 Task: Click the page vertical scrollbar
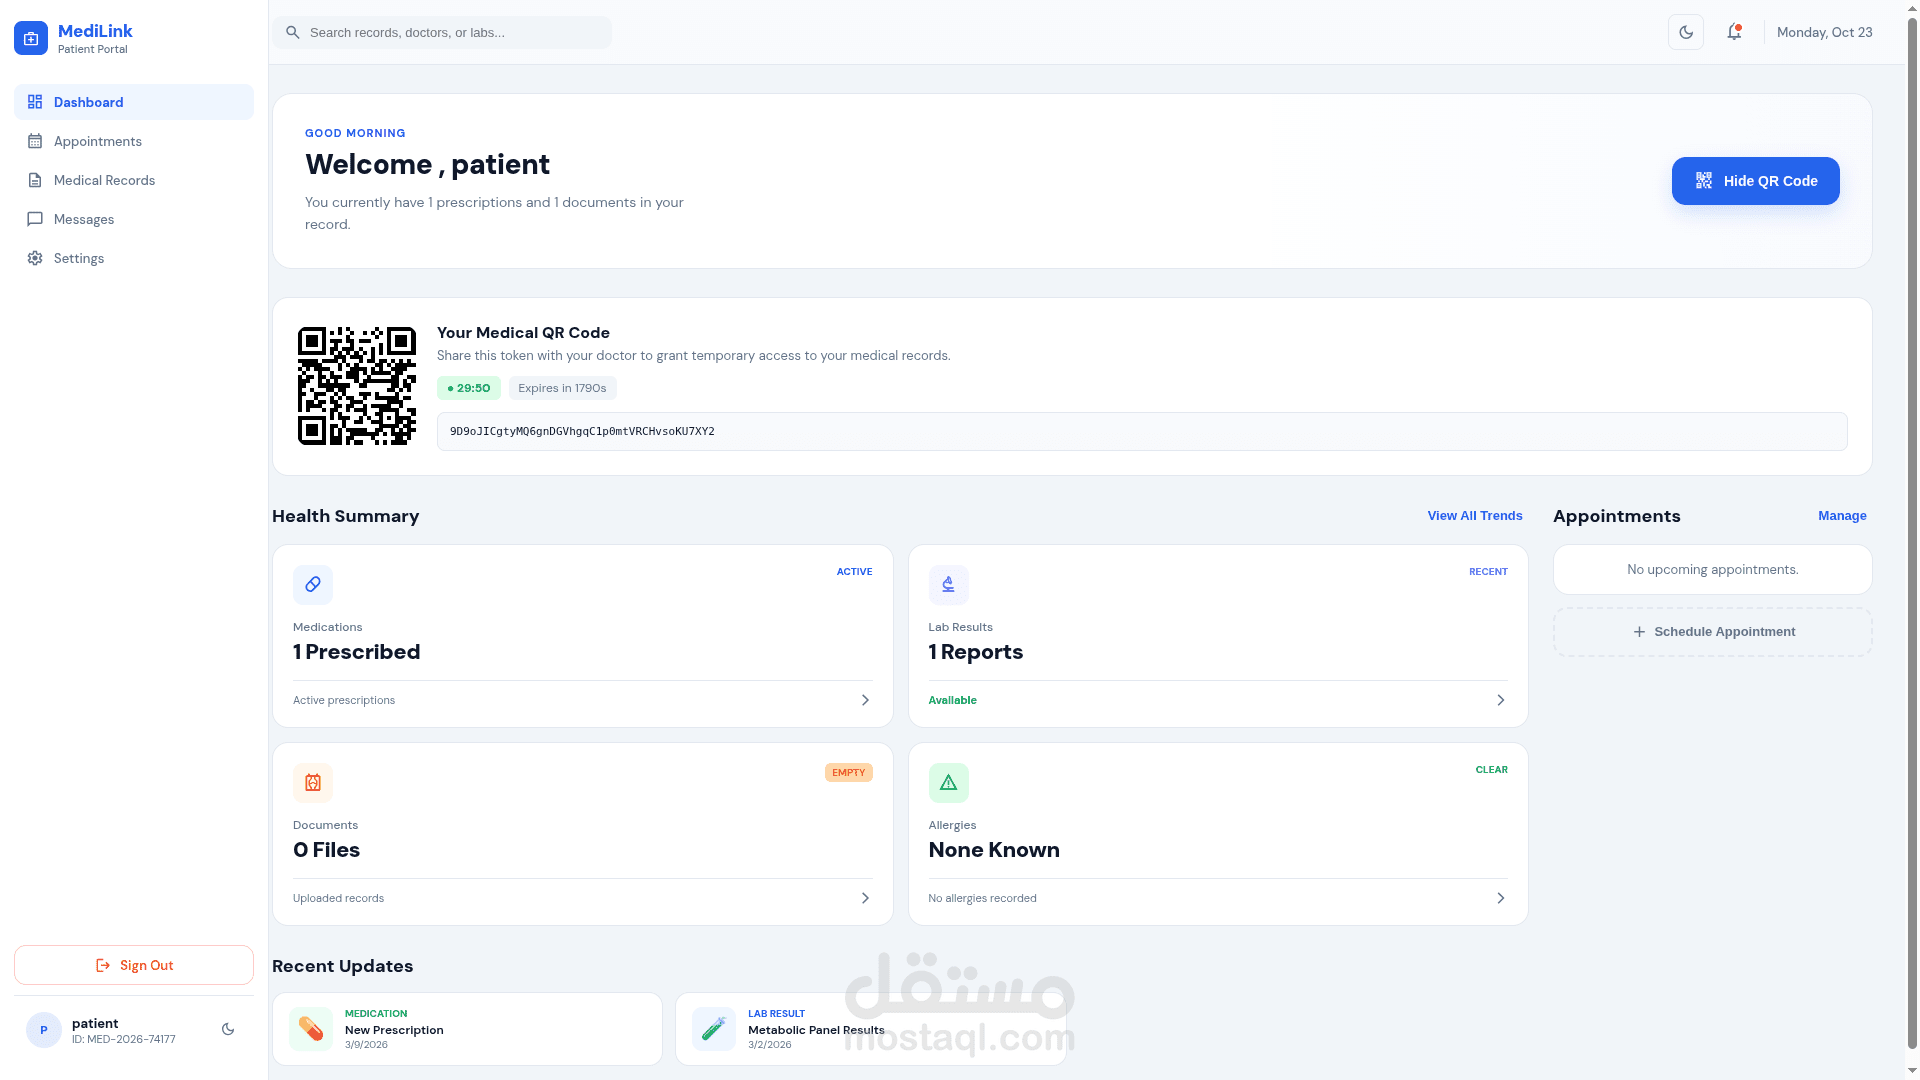tap(1912, 540)
